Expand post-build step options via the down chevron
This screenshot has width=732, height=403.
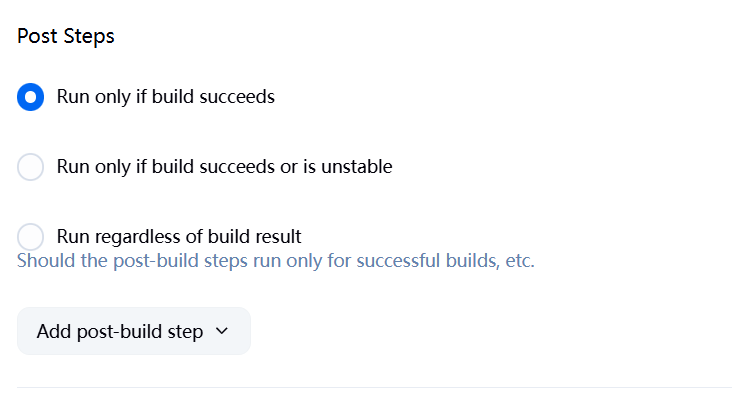pyautogui.click(x=222, y=331)
